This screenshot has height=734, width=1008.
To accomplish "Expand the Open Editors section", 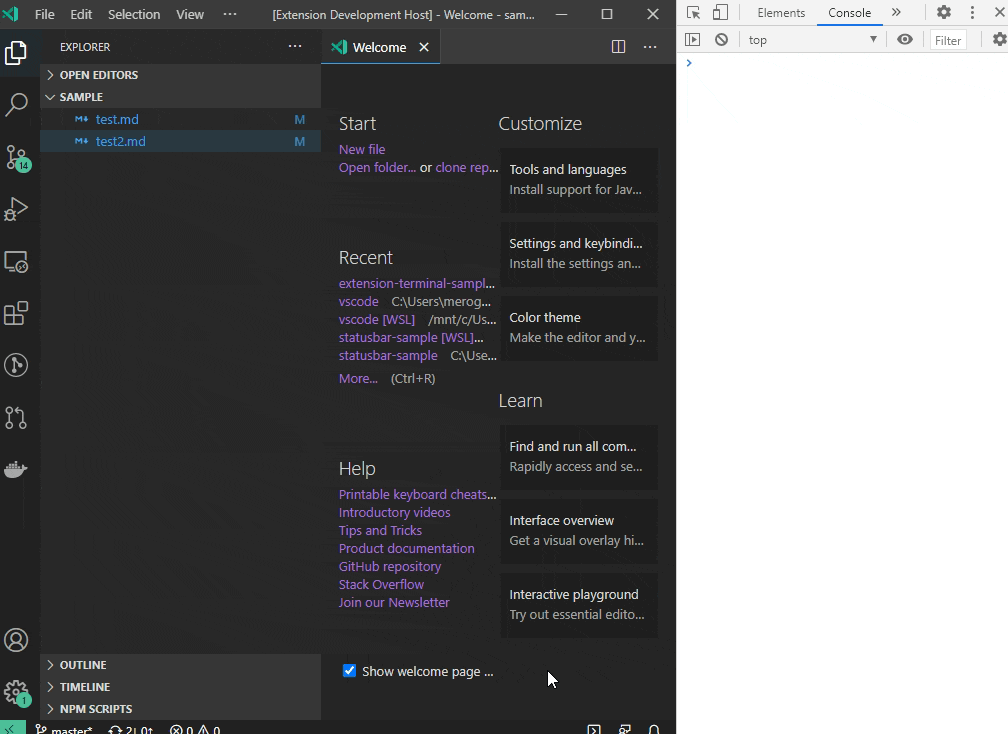I will (x=180, y=75).
